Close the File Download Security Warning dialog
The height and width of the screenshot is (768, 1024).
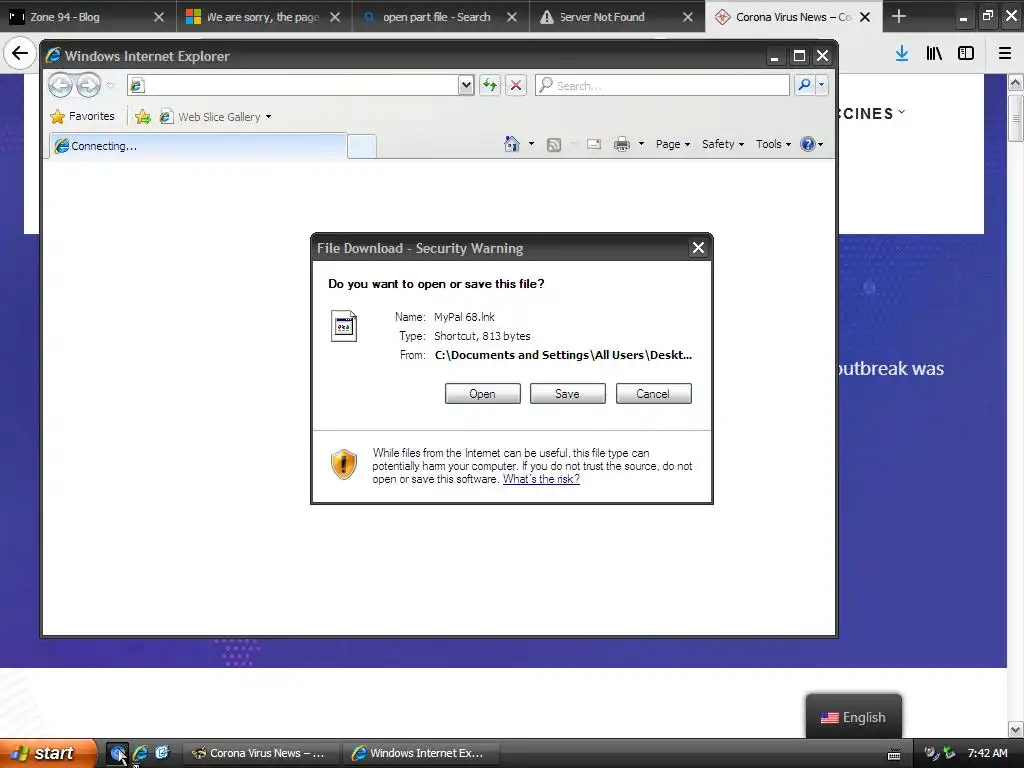point(698,248)
